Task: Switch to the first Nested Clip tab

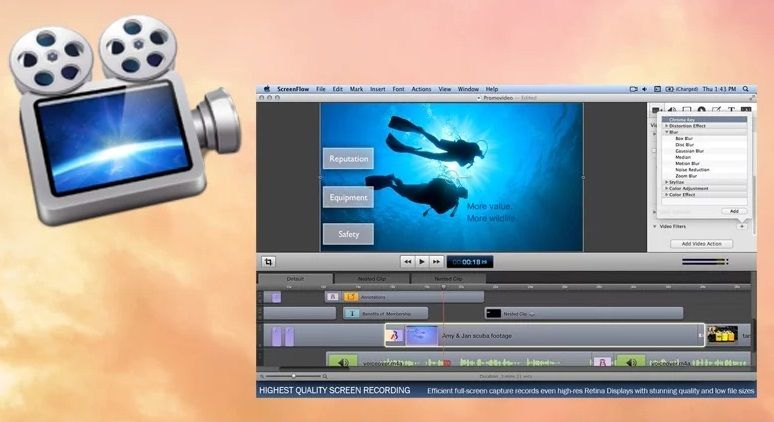Action: point(372,279)
